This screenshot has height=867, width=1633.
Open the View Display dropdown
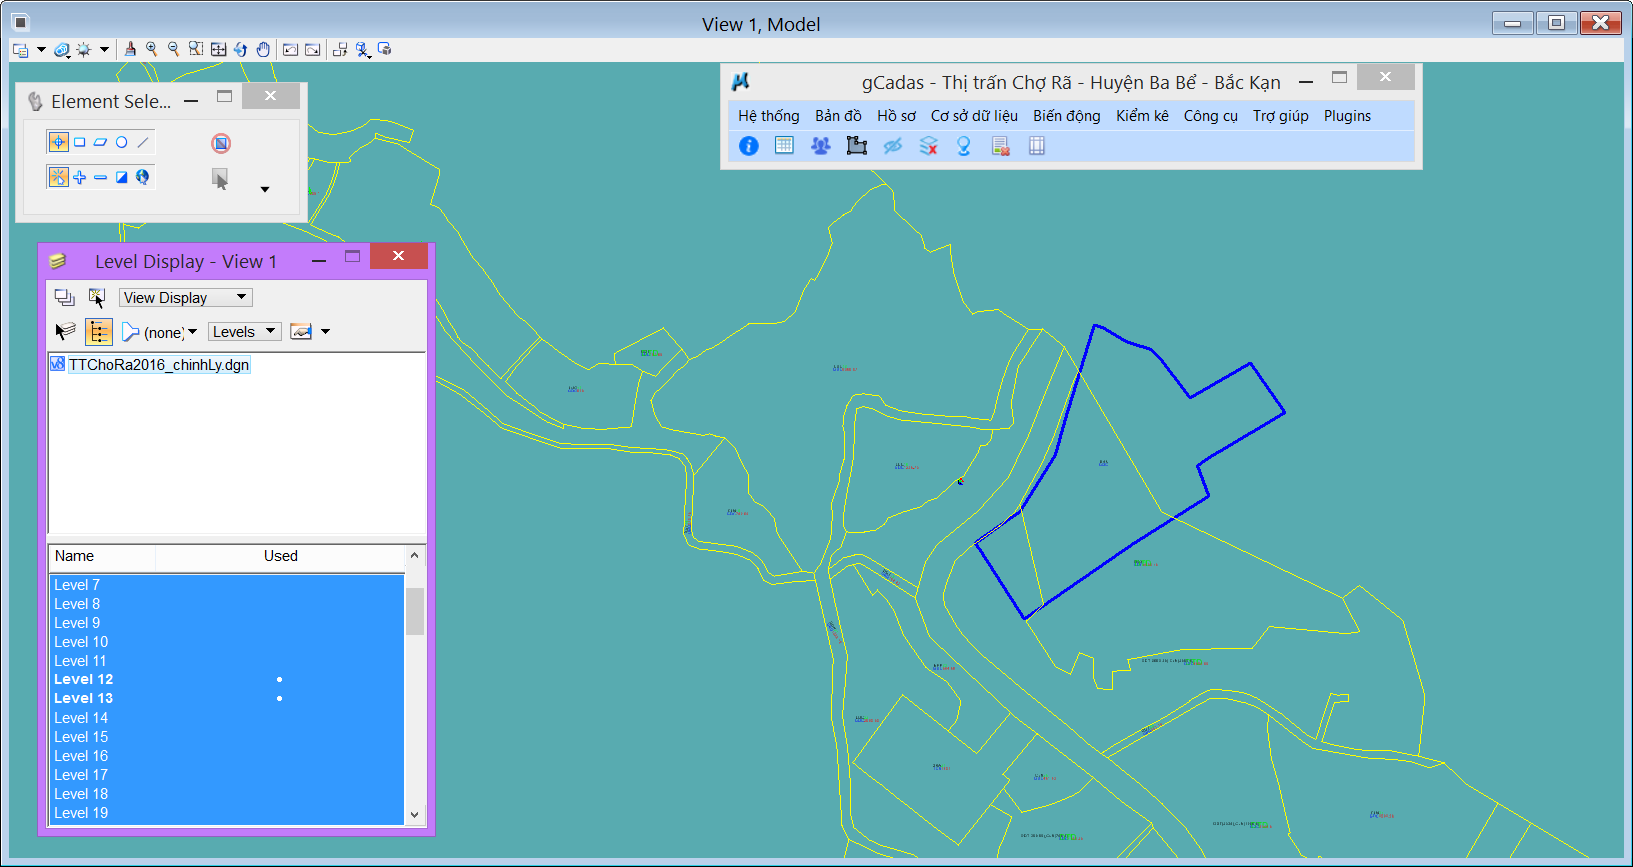185,298
